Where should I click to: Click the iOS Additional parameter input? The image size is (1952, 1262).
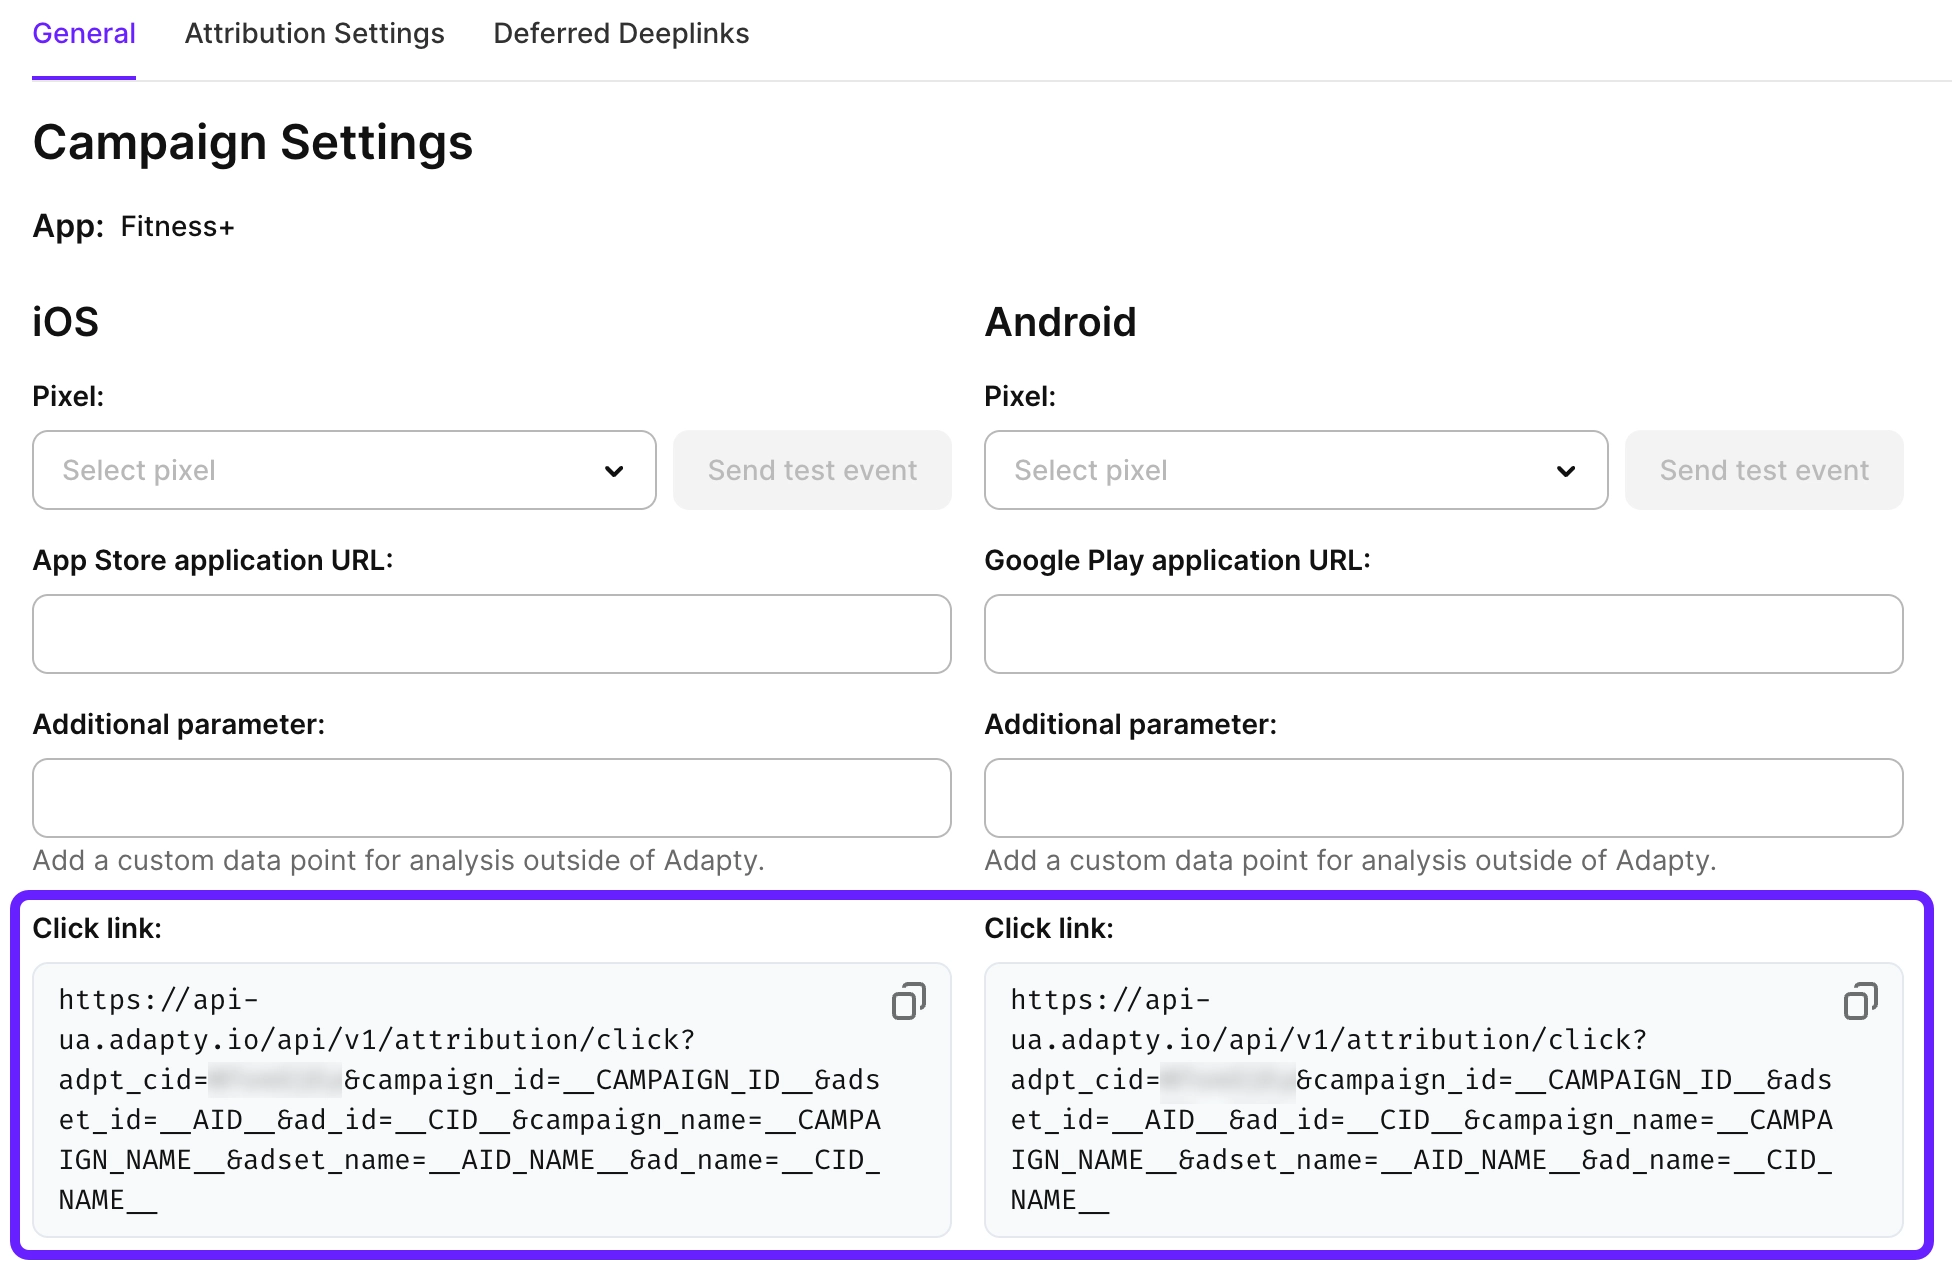tap(491, 798)
